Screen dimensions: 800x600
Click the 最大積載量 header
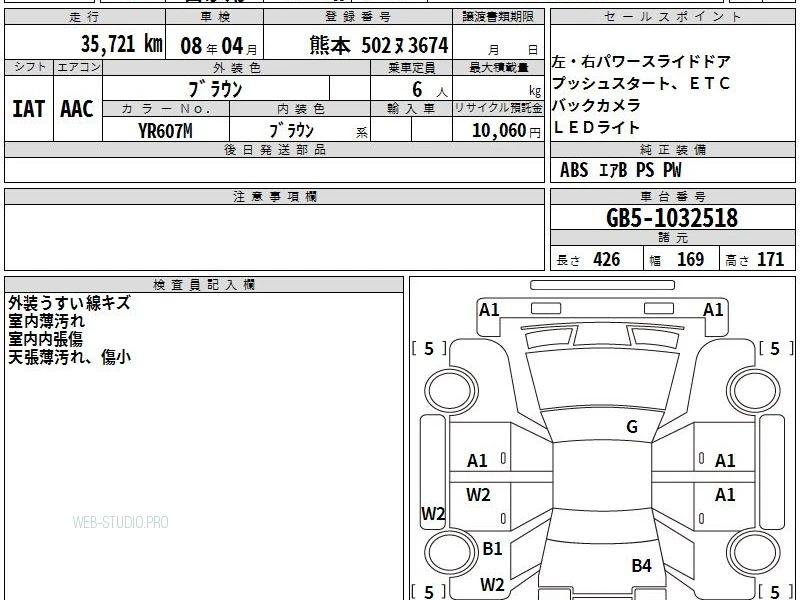(498, 67)
